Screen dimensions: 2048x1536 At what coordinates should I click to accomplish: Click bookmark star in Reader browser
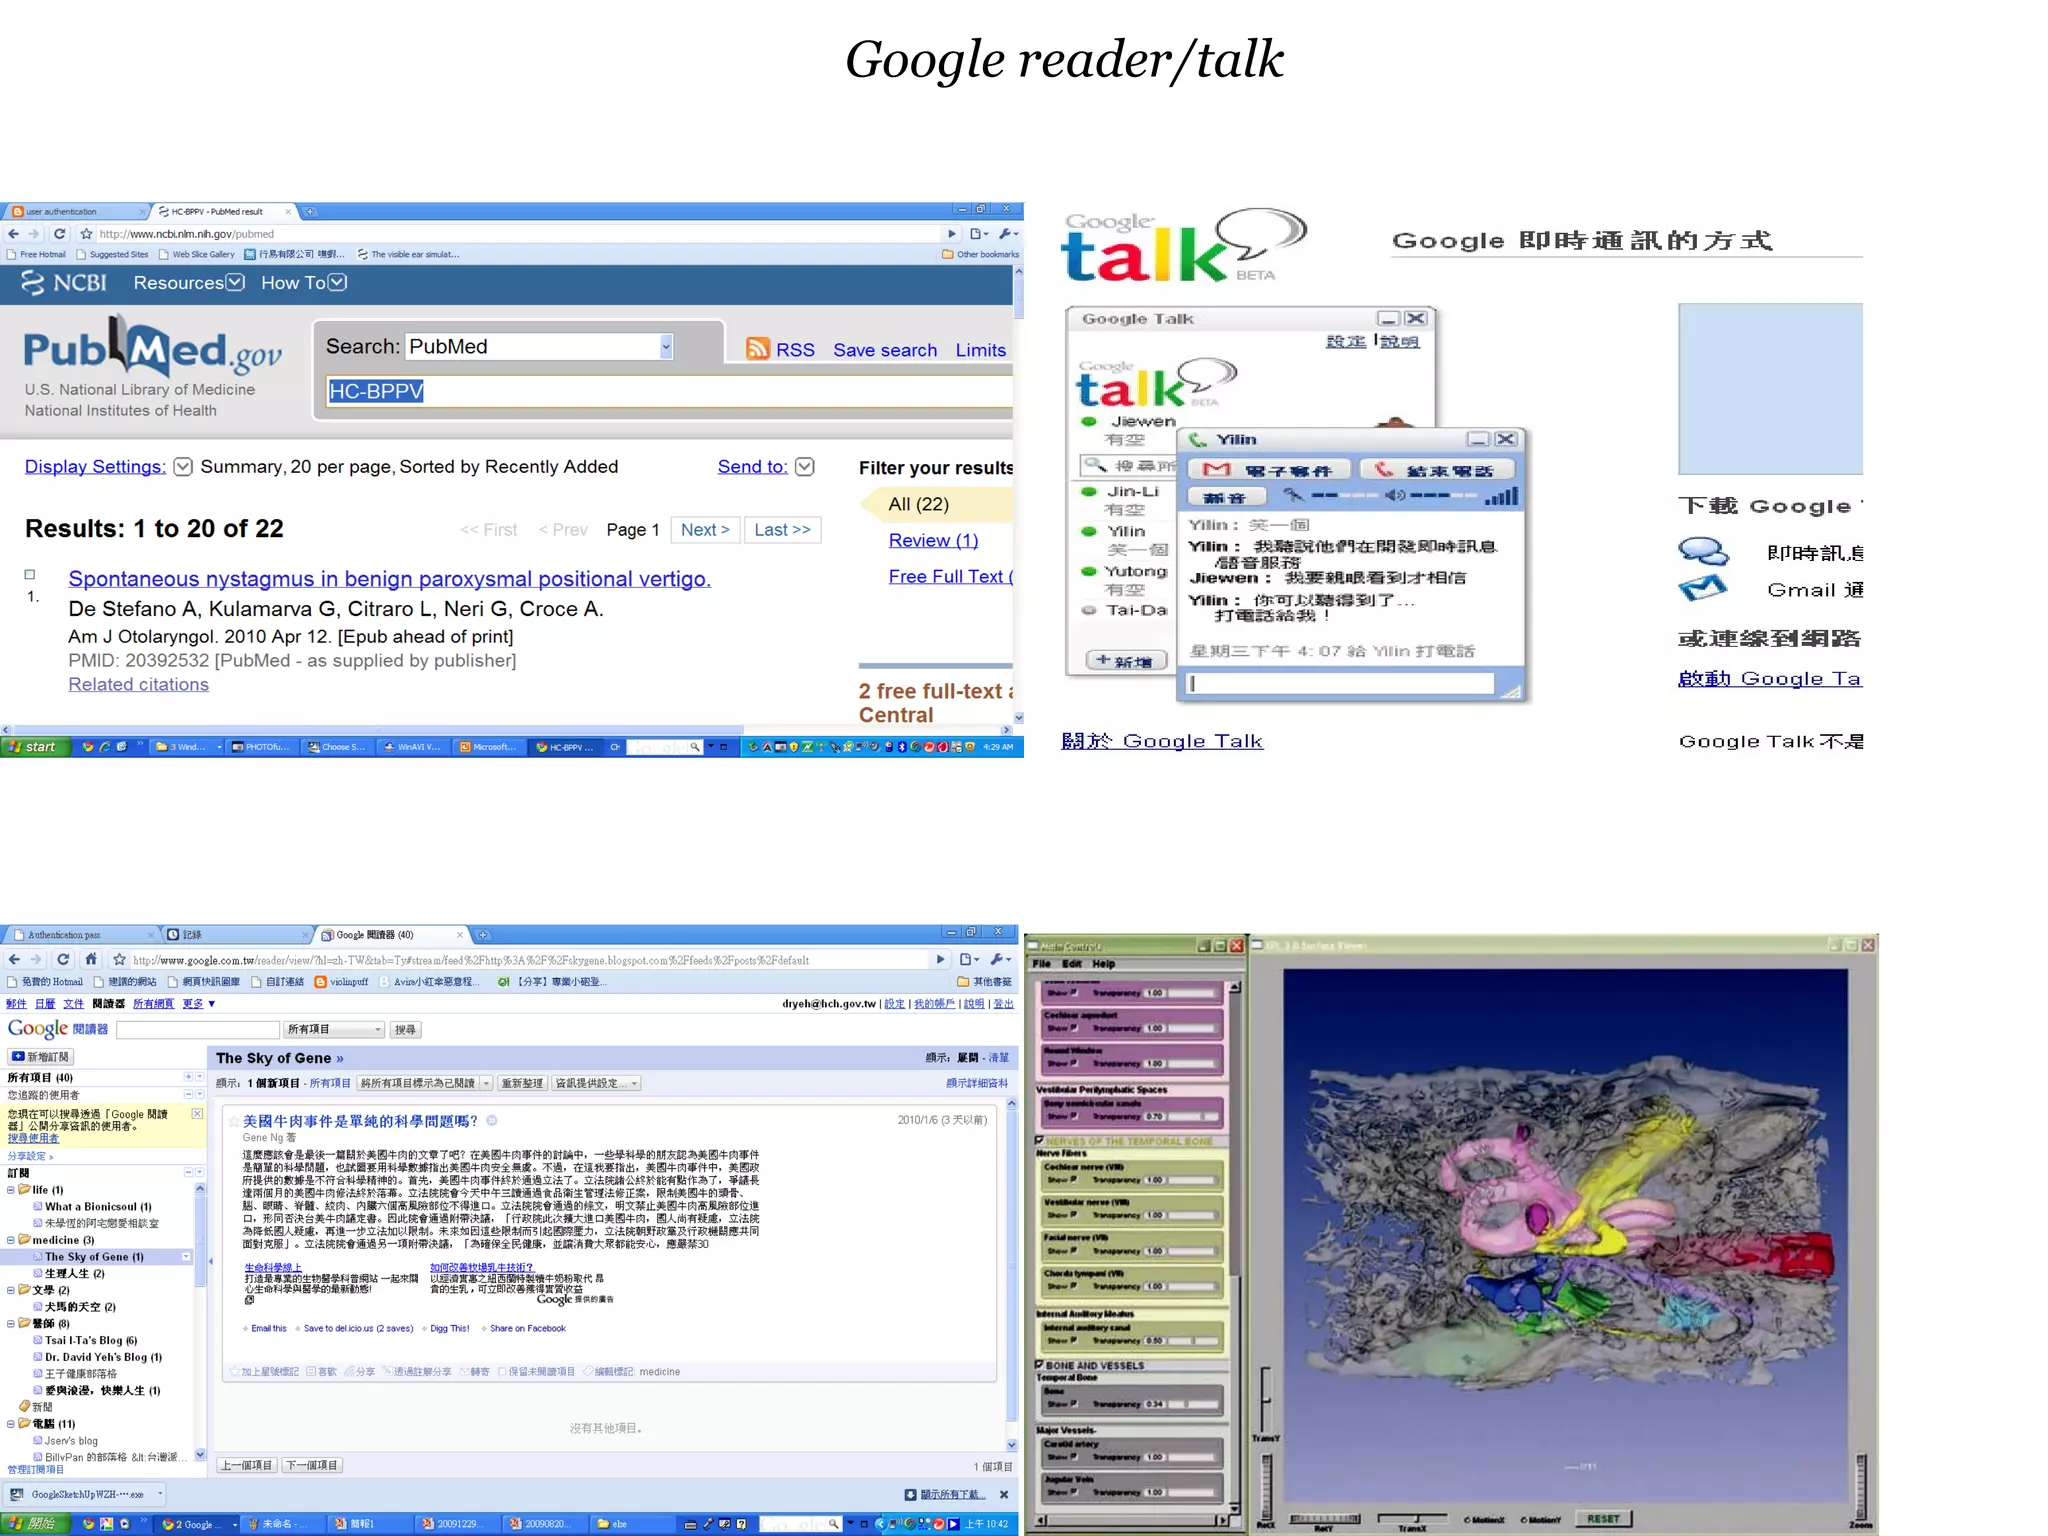click(119, 959)
